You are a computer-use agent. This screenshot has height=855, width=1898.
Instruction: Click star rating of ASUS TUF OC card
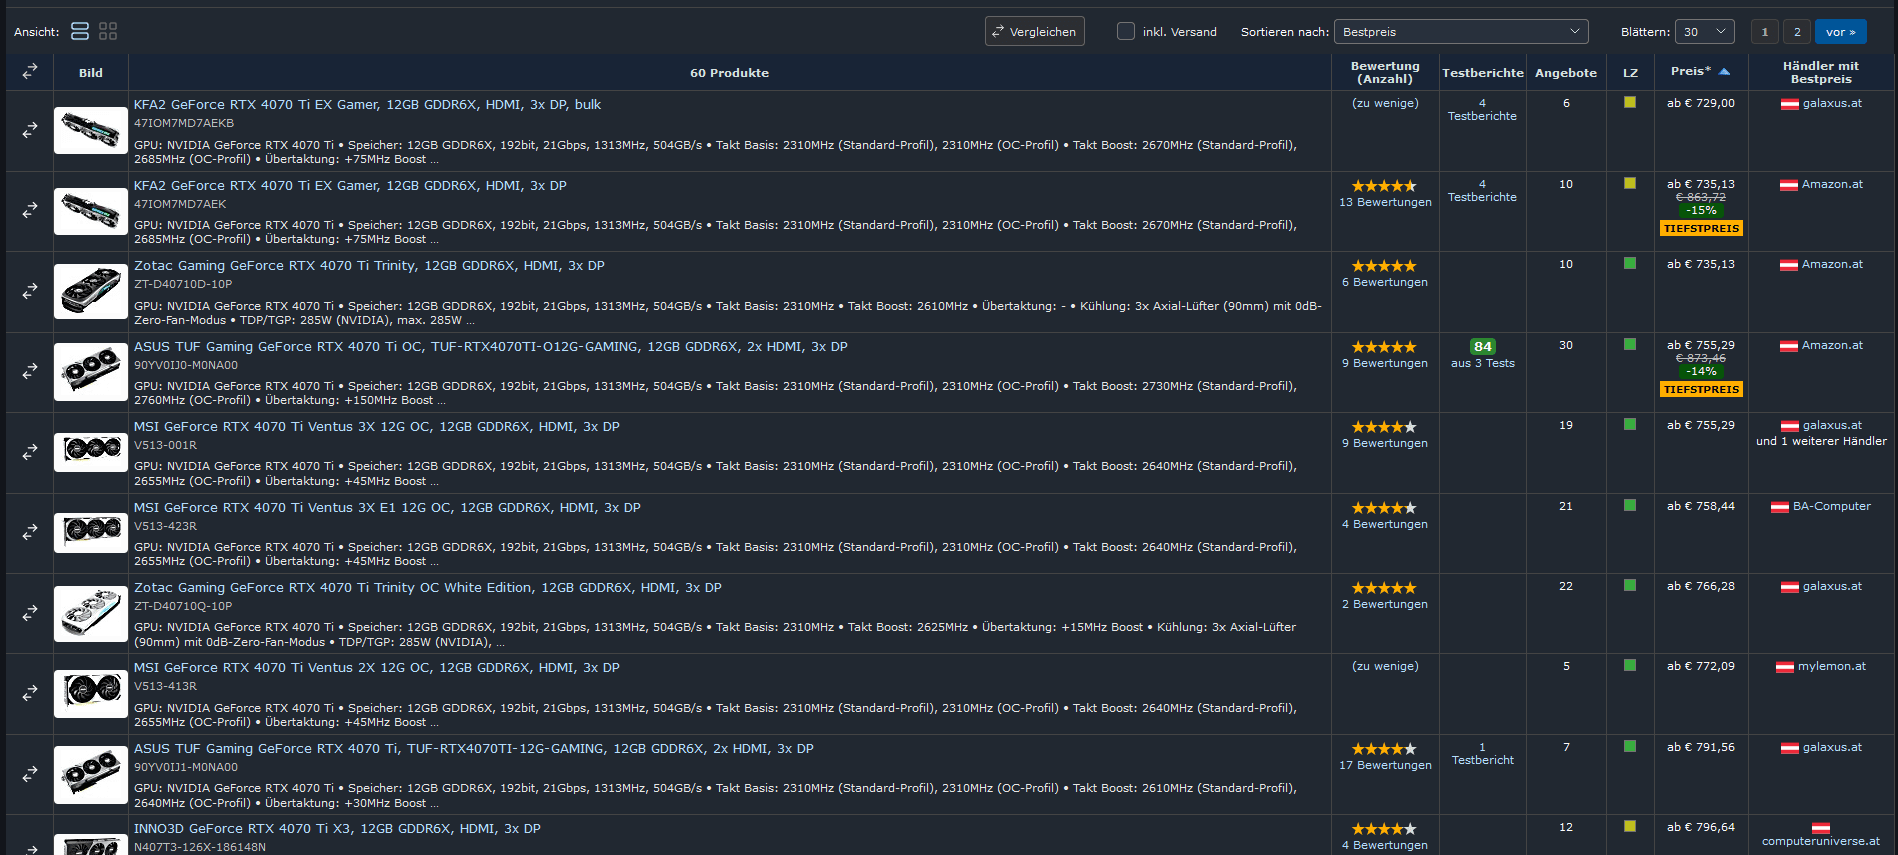coord(1384,347)
